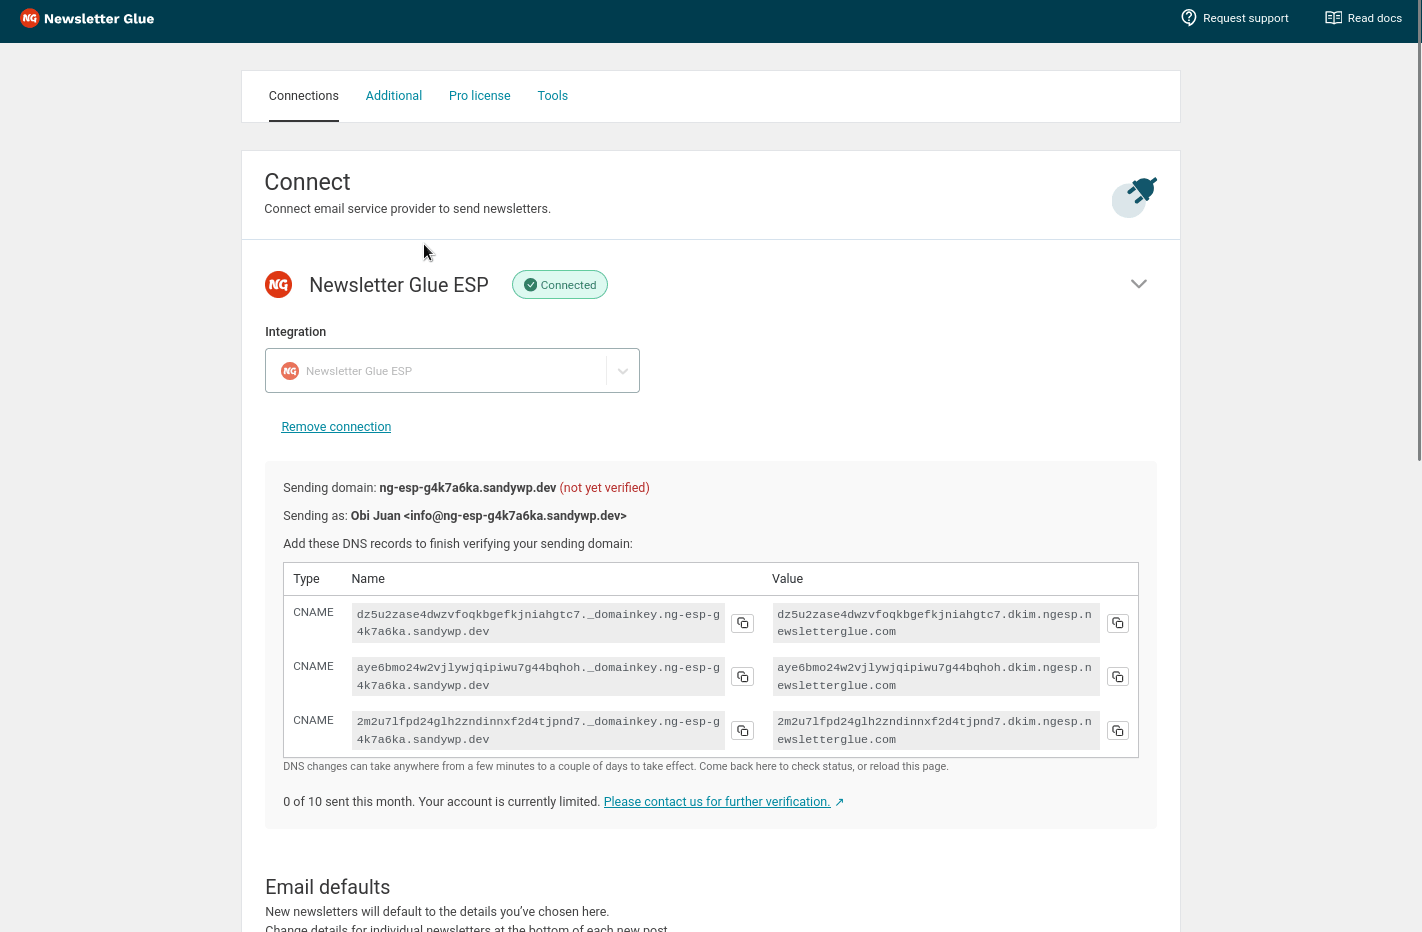1422x932 pixels.
Task: Click the Read docs book icon
Action: tap(1333, 18)
